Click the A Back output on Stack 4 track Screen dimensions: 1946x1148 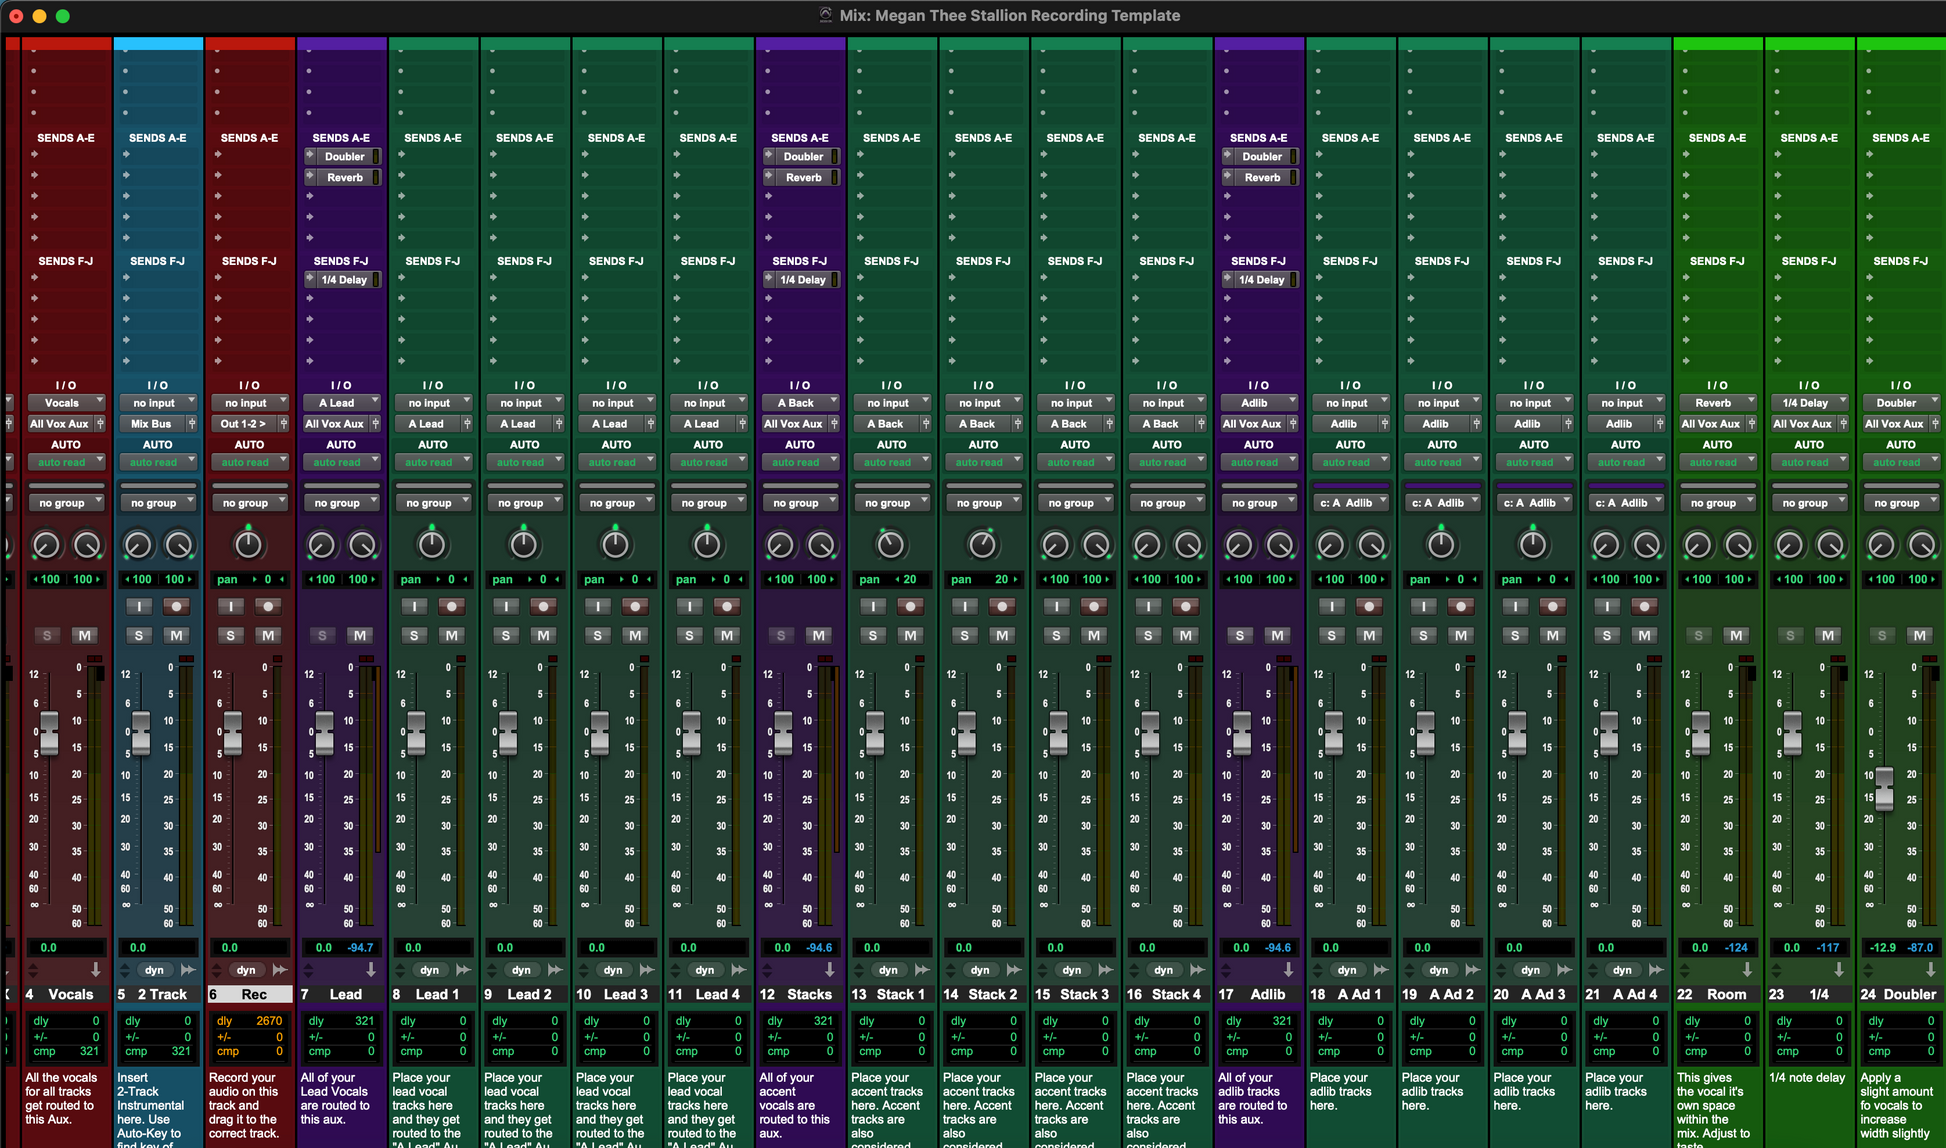point(1160,424)
